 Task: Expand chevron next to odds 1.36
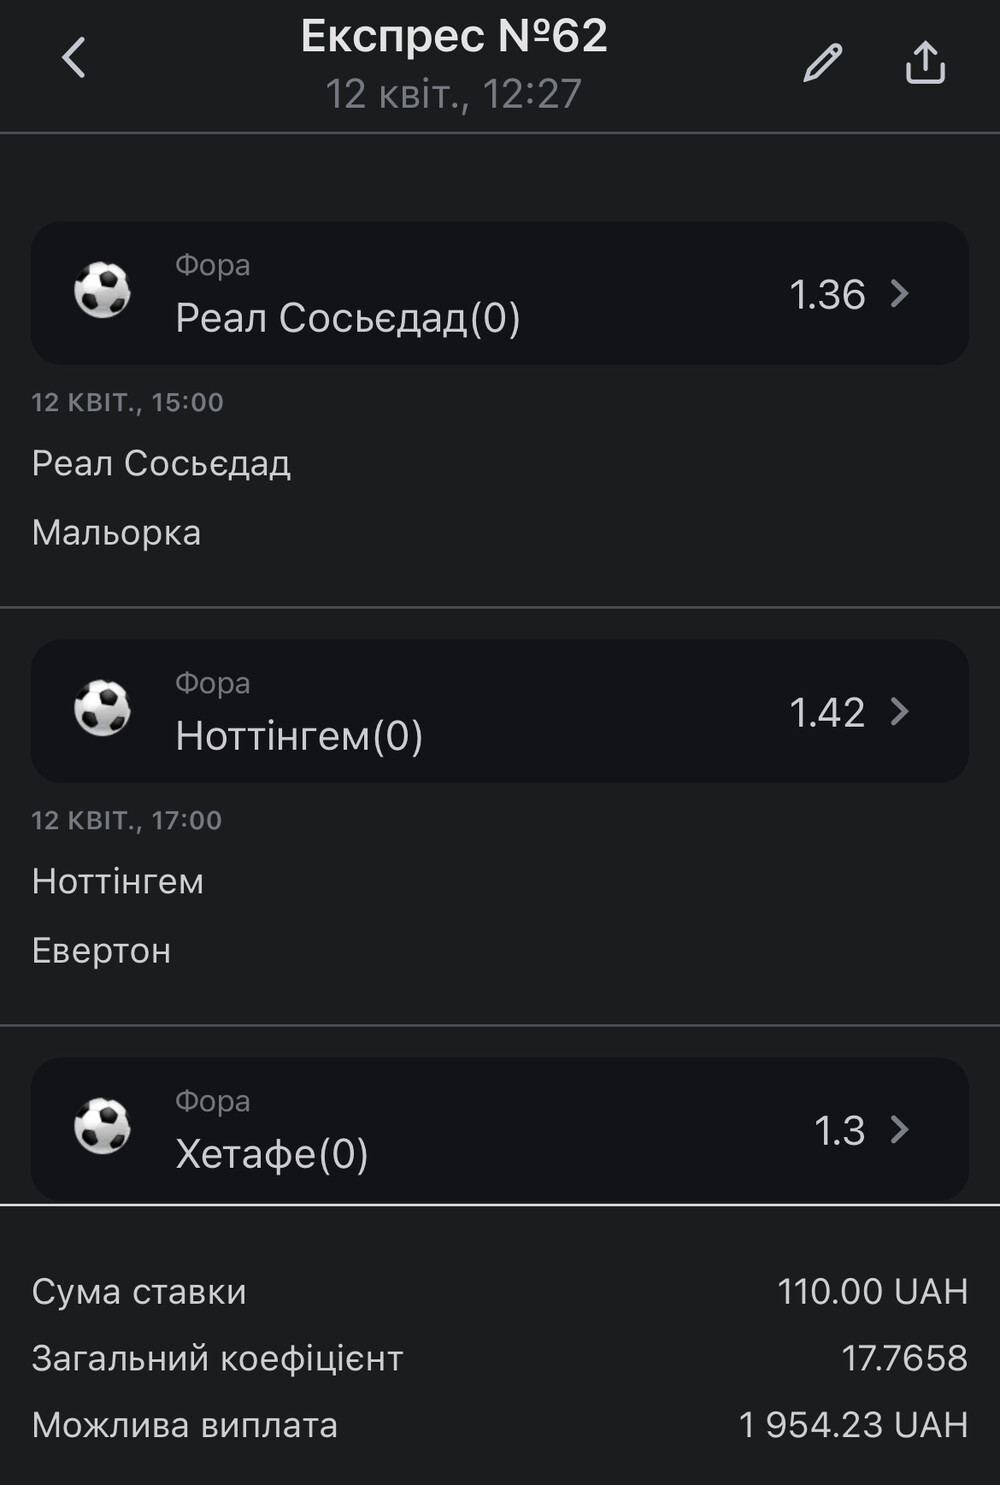[x=900, y=294]
